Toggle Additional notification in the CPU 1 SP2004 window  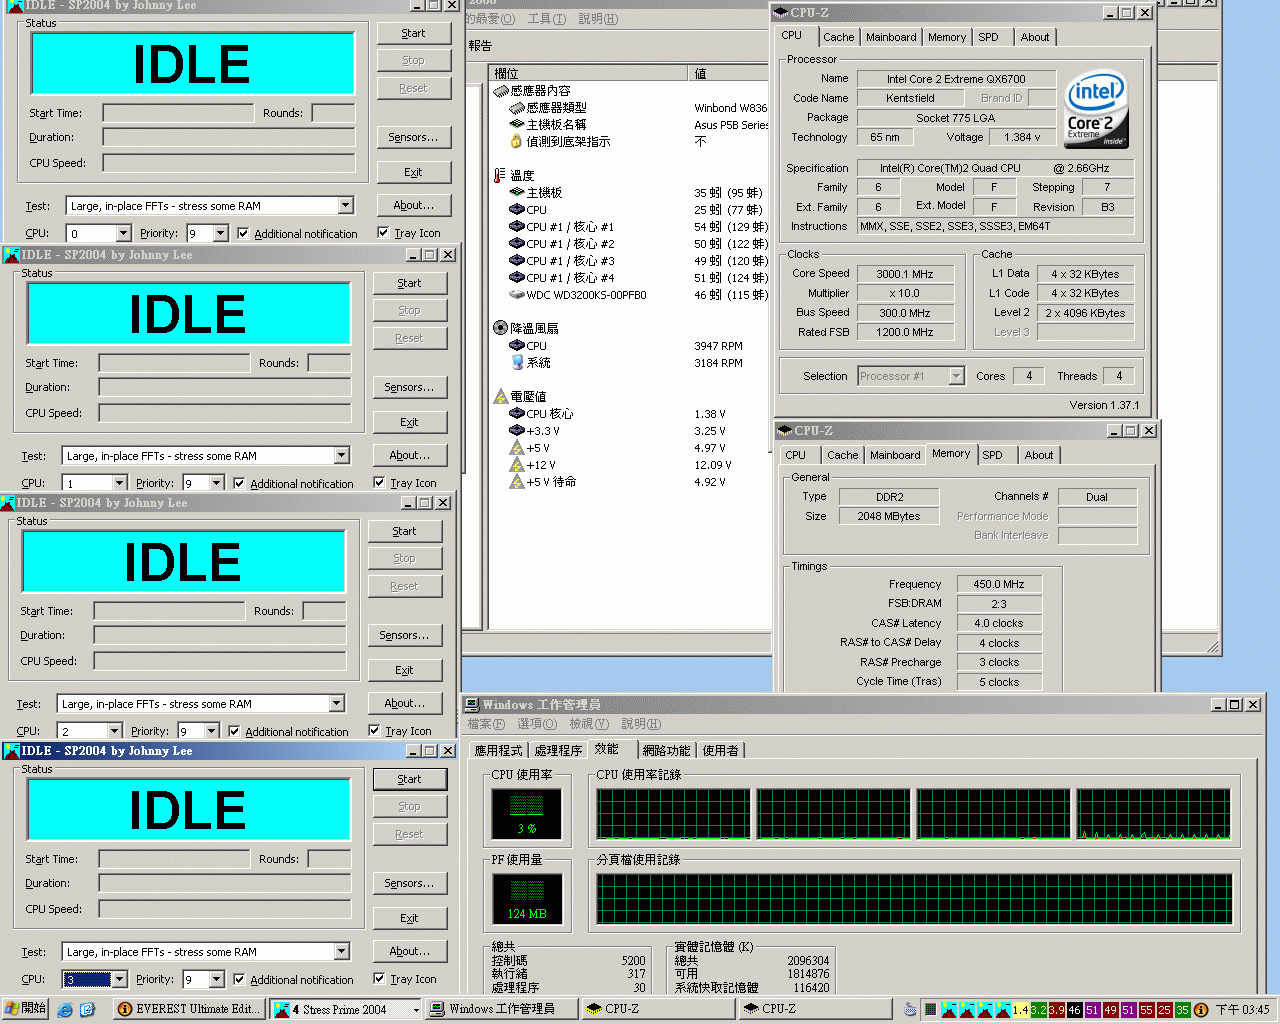(239, 483)
